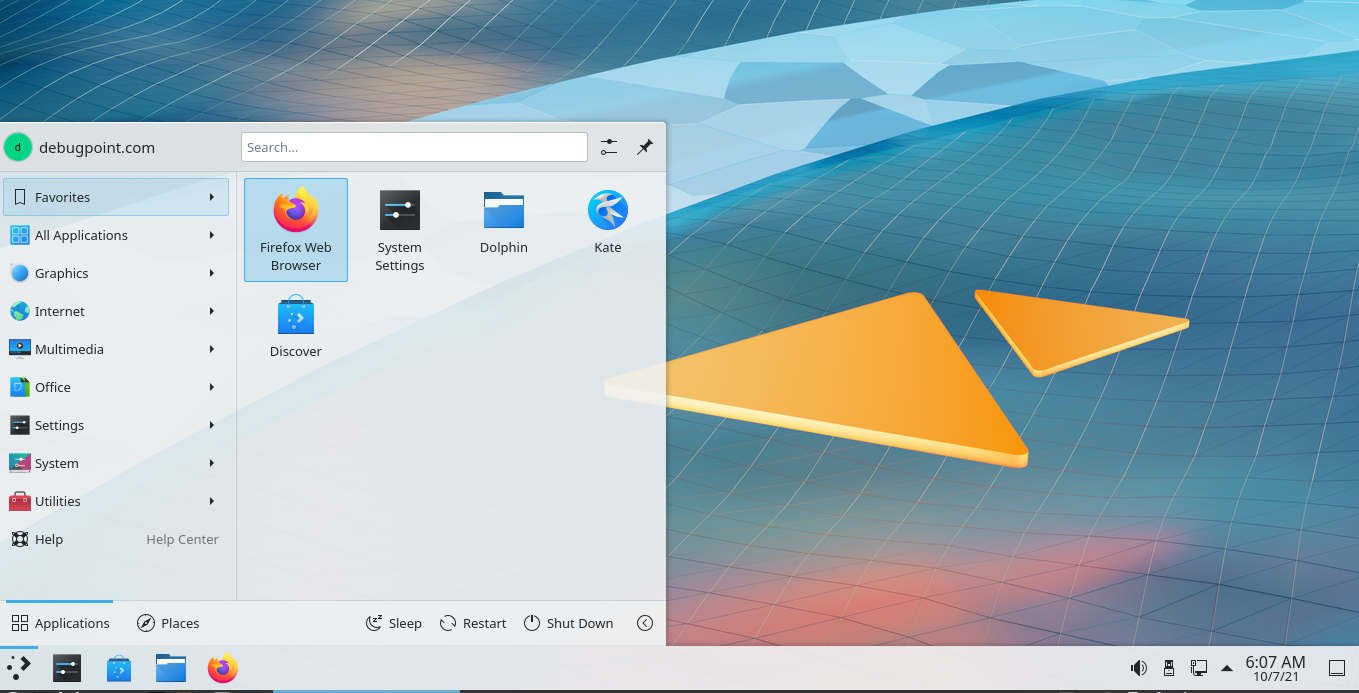The height and width of the screenshot is (693, 1359).
Task: Click the KDE application launcher taskbar icon
Action: pyautogui.click(x=18, y=667)
